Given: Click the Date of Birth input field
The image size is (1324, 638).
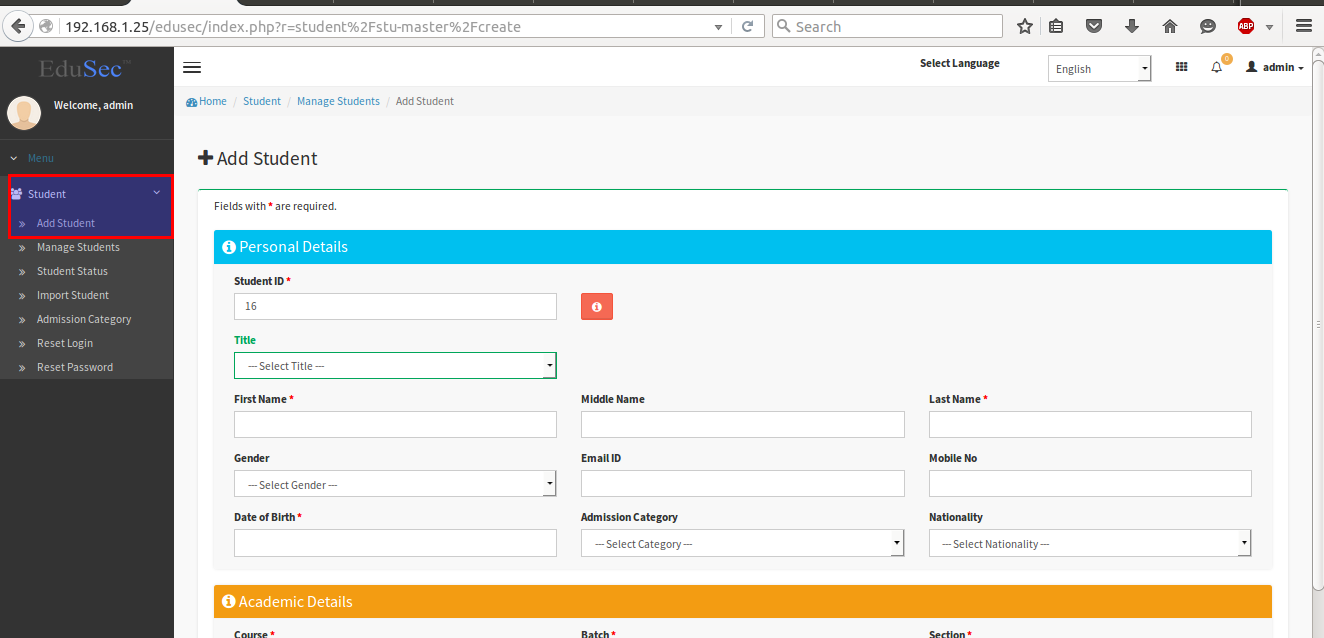Looking at the screenshot, I should (395, 543).
